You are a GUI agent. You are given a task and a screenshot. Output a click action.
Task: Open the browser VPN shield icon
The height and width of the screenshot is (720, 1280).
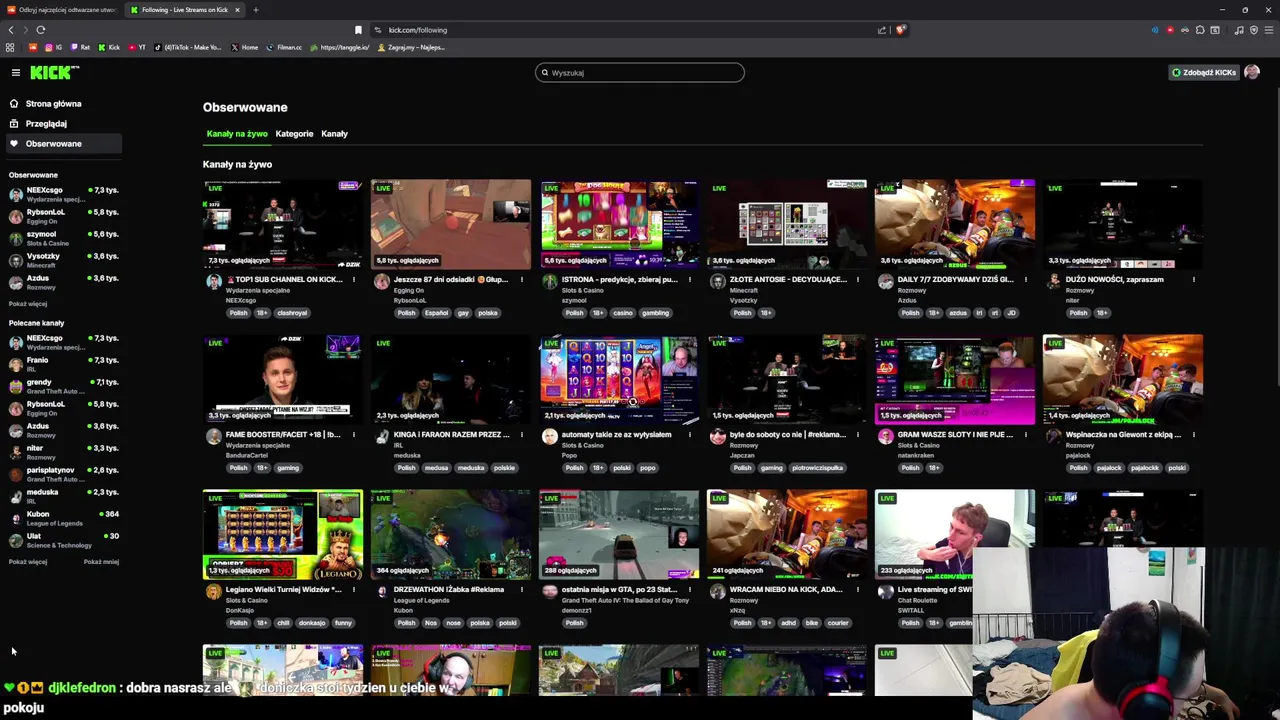click(1254, 30)
